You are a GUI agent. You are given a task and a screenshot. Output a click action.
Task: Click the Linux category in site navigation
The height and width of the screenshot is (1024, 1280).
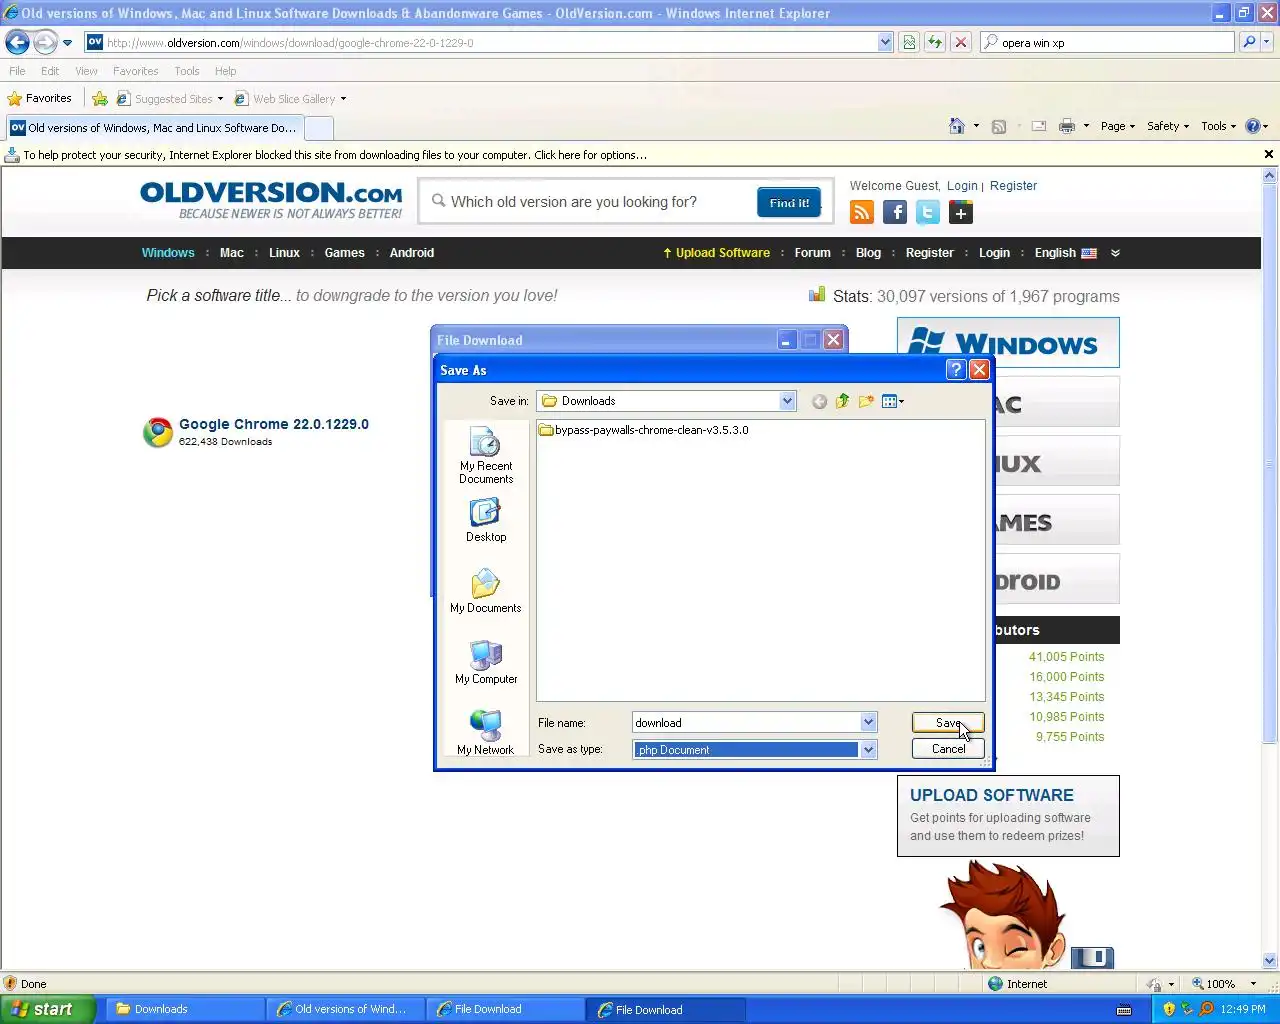pos(284,253)
